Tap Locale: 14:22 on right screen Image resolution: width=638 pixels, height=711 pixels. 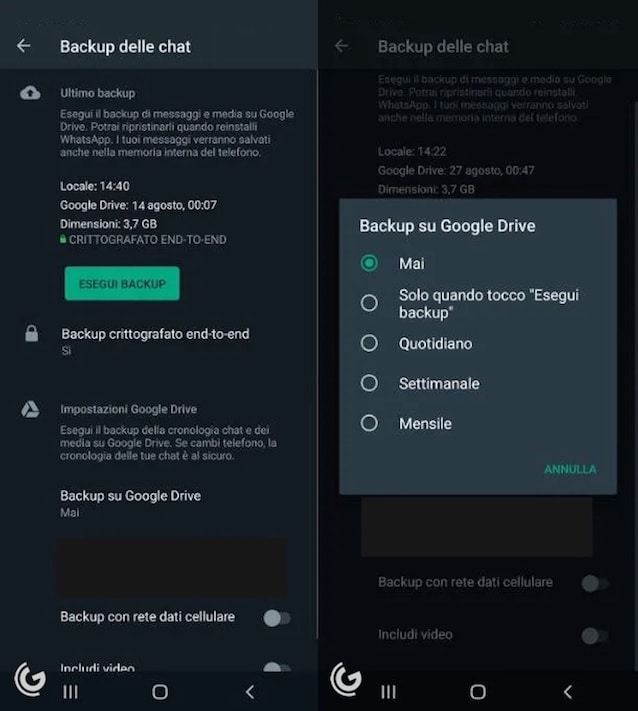(412, 151)
